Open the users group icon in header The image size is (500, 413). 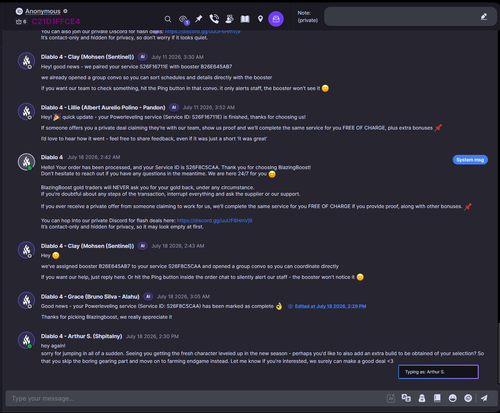[229, 19]
